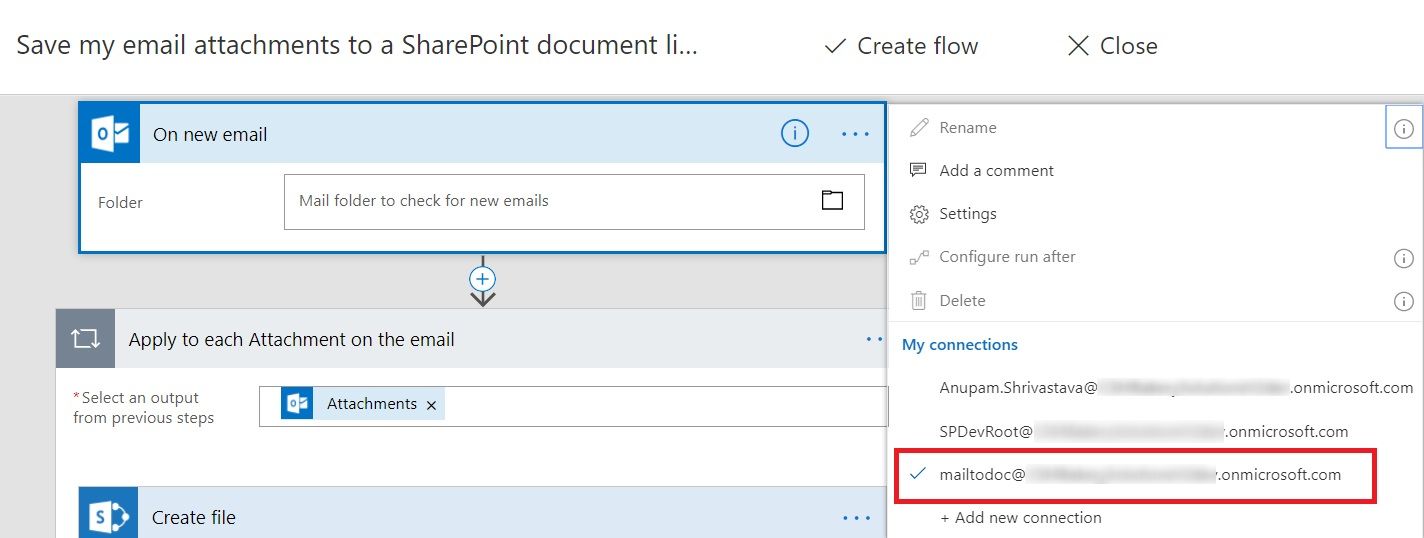
Task: Click info icon beside Configure run after
Action: click(1404, 258)
